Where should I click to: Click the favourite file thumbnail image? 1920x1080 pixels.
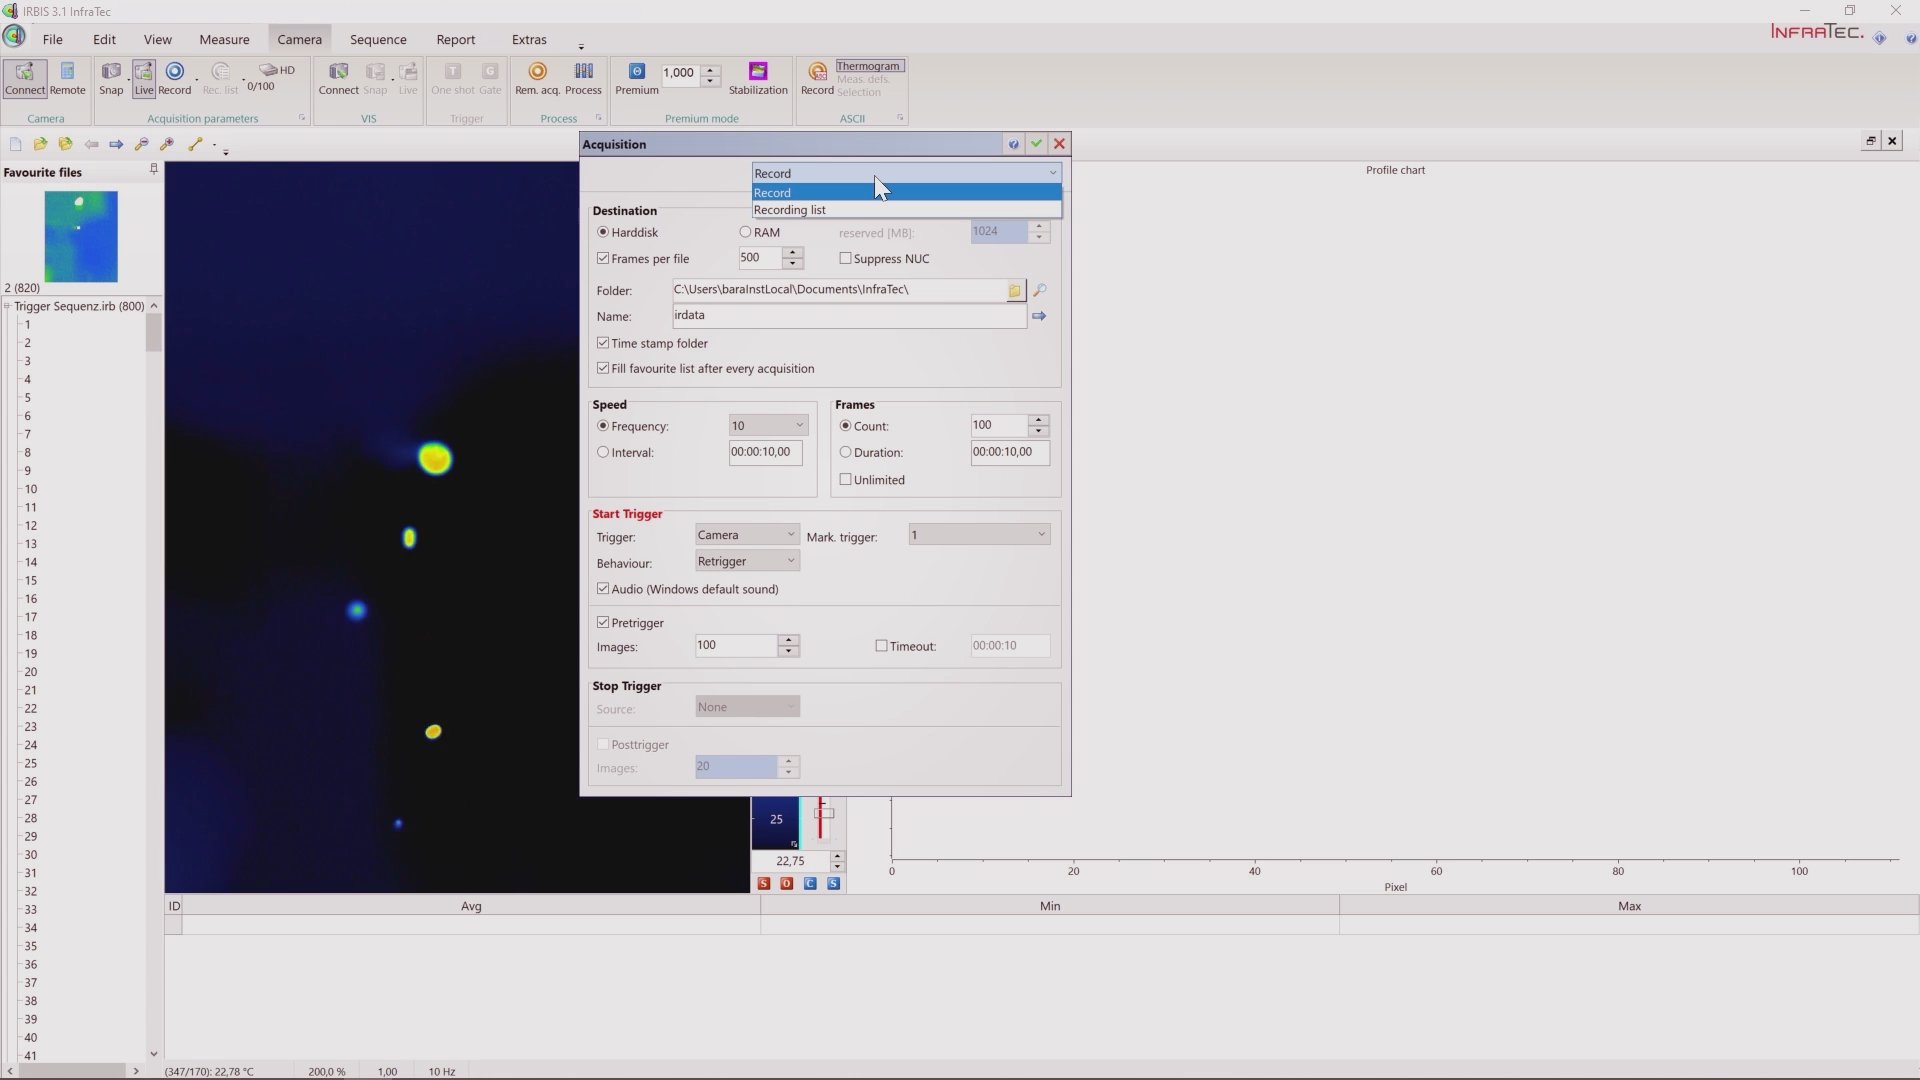81,237
